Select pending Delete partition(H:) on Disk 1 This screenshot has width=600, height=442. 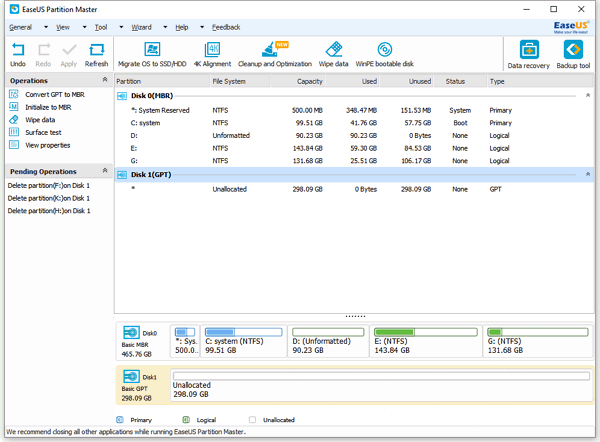pyautogui.click(x=49, y=211)
